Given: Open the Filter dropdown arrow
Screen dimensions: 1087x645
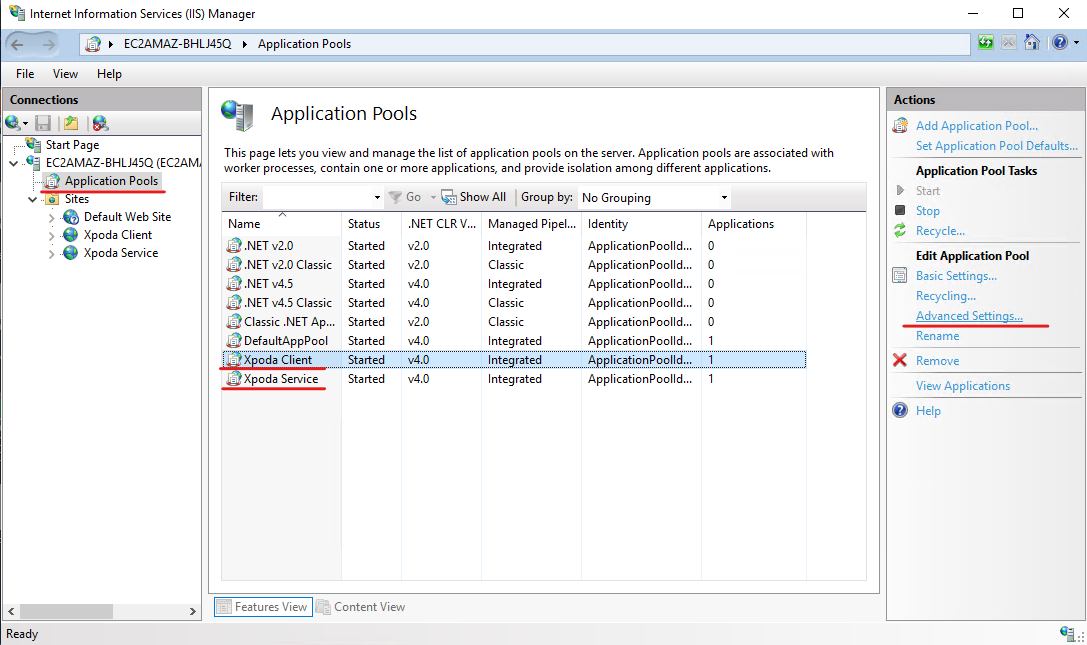Looking at the screenshot, I should pyautogui.click(x=377, y=198).
